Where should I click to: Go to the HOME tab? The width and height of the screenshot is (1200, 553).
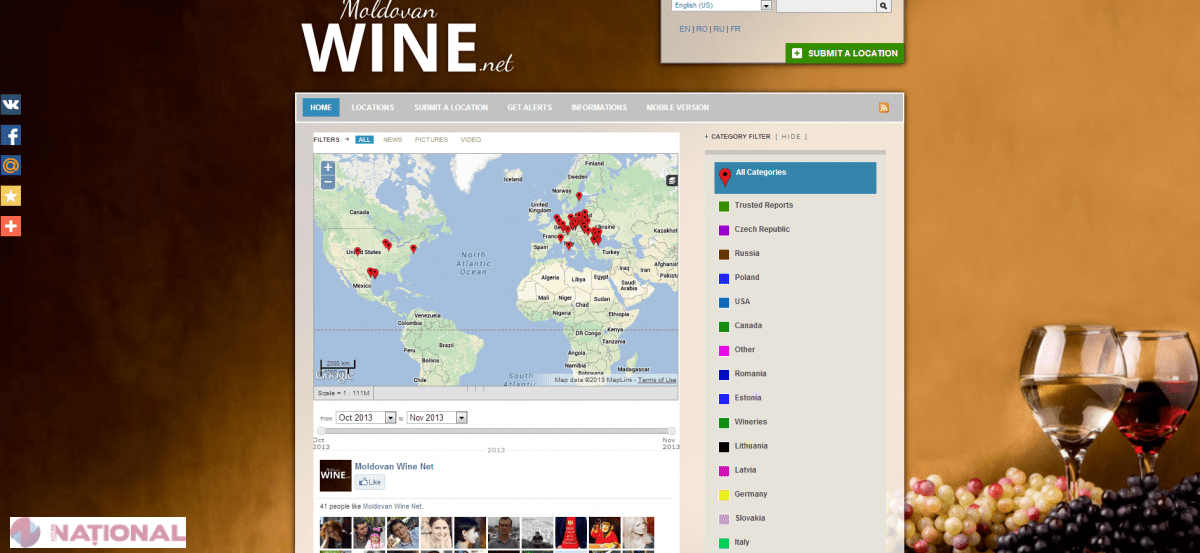[321, 108]
